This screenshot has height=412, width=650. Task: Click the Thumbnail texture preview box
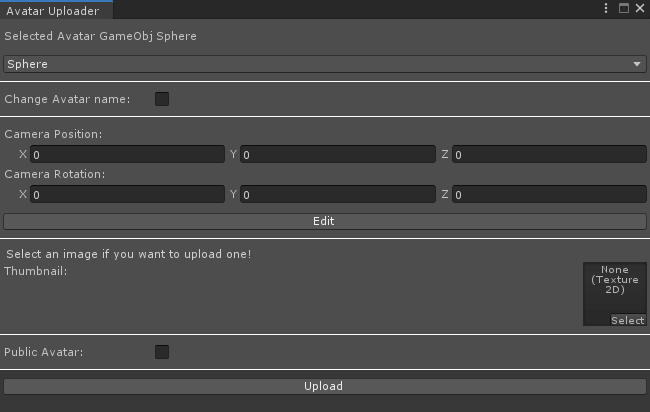click(614, 288)
